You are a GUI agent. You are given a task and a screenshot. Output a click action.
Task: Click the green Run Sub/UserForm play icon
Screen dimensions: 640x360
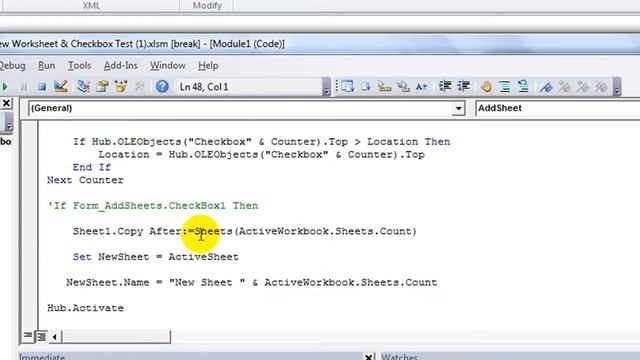(5, 87)
